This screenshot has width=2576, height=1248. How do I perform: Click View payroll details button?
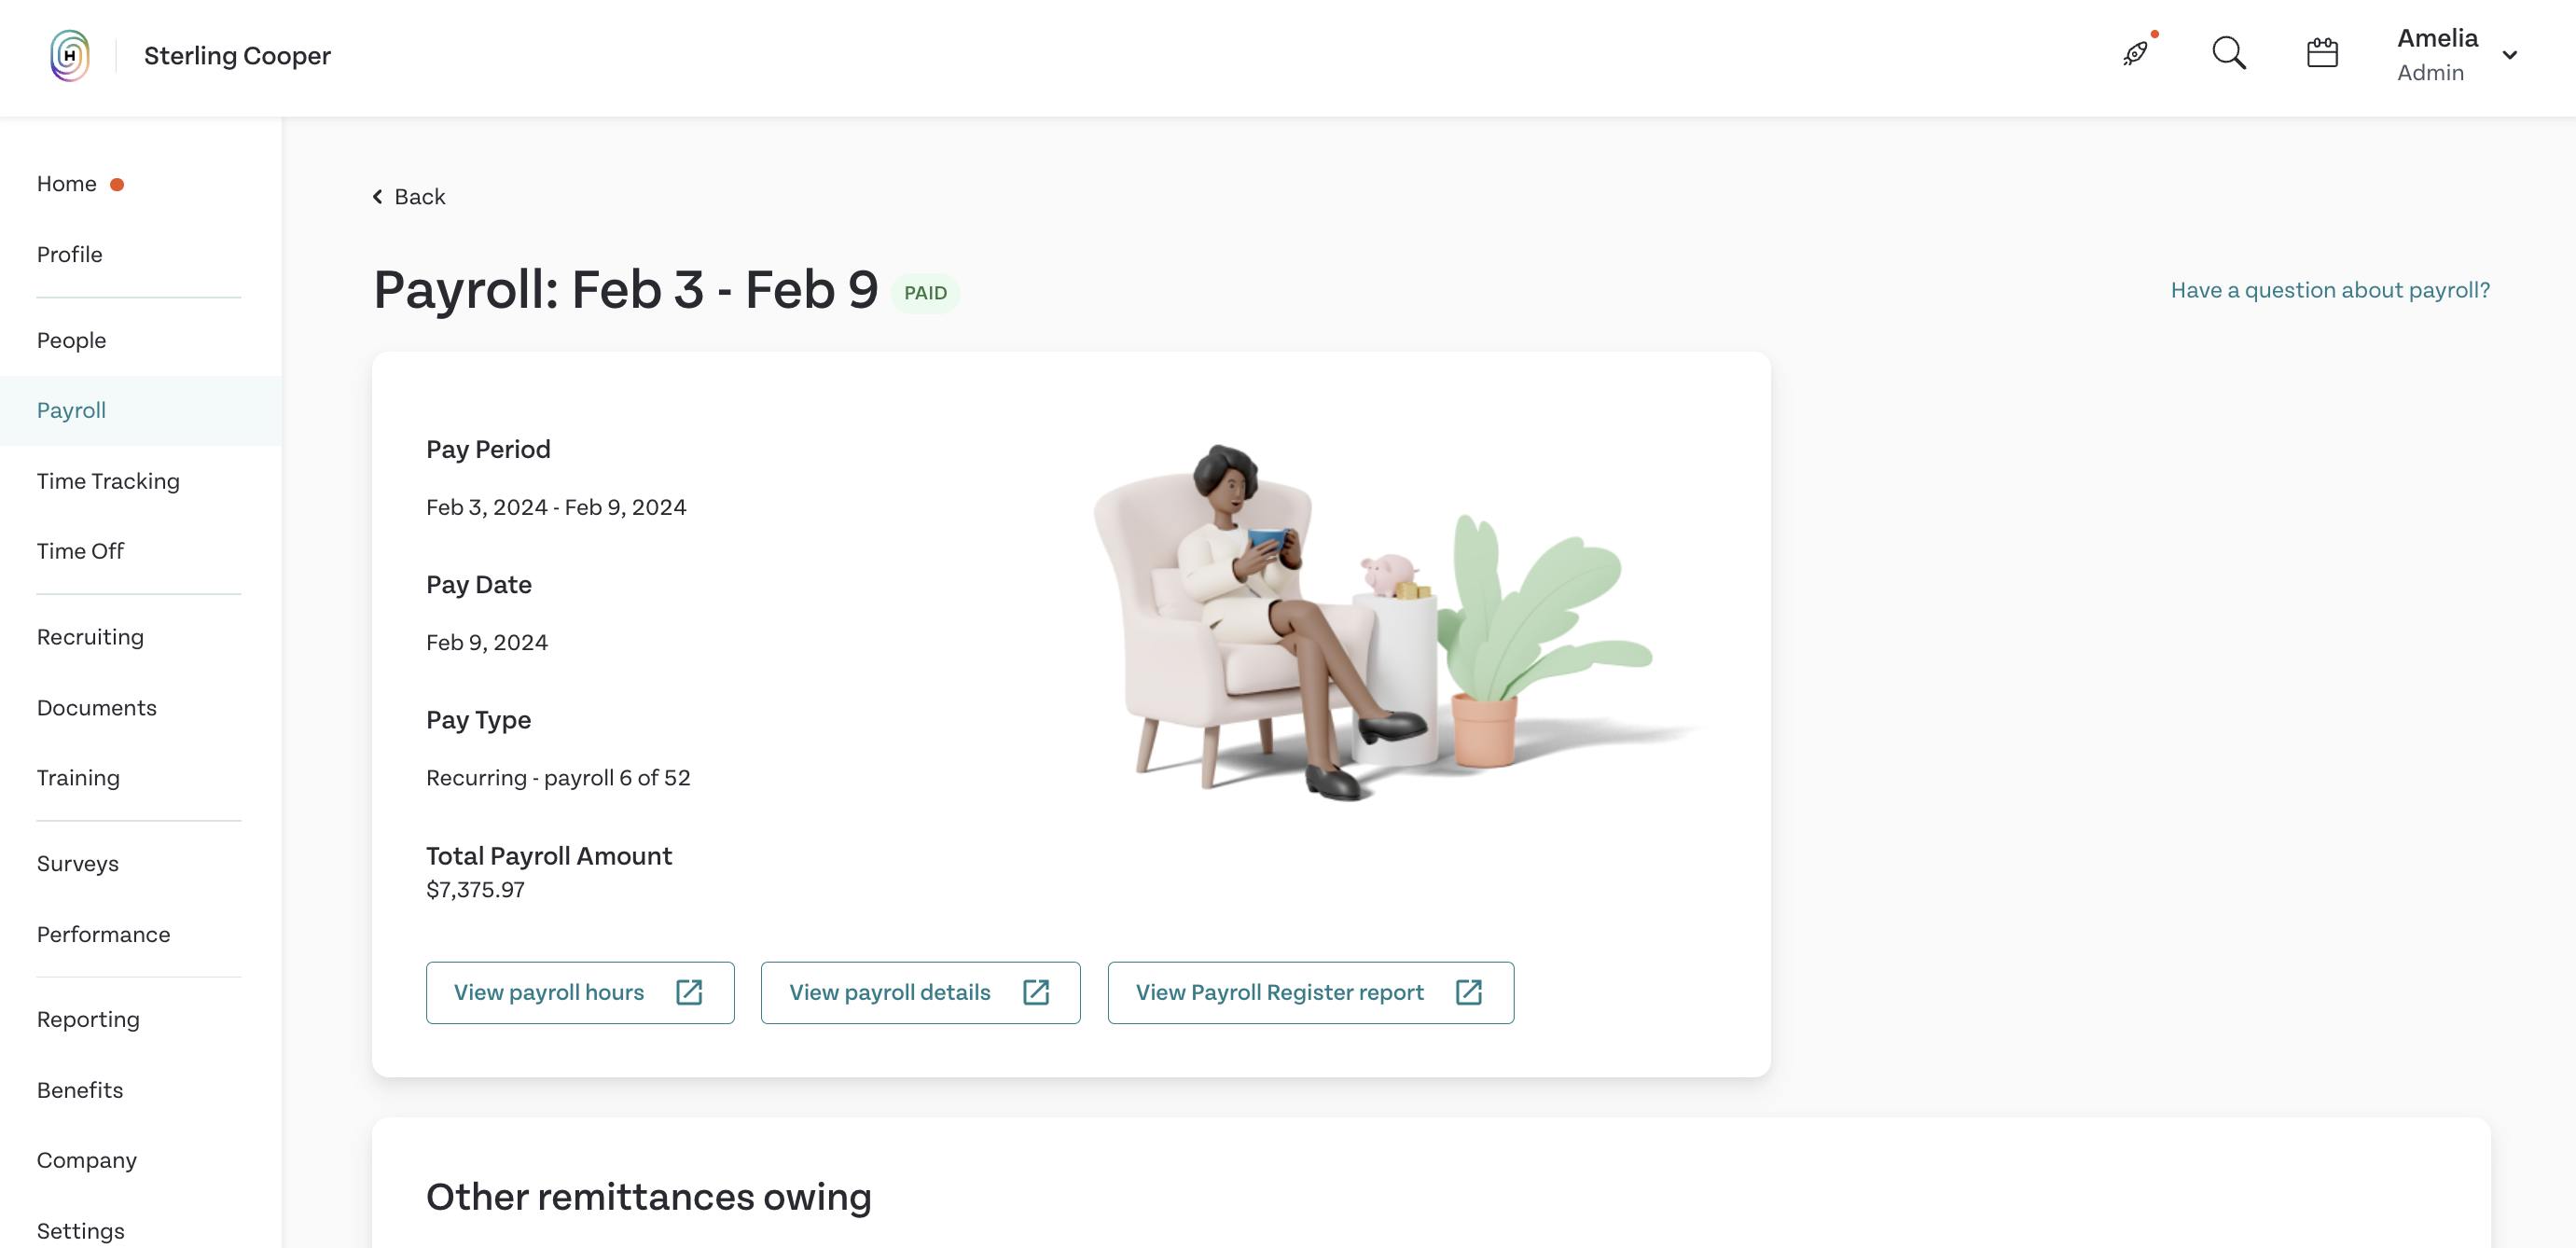point(920,992)
